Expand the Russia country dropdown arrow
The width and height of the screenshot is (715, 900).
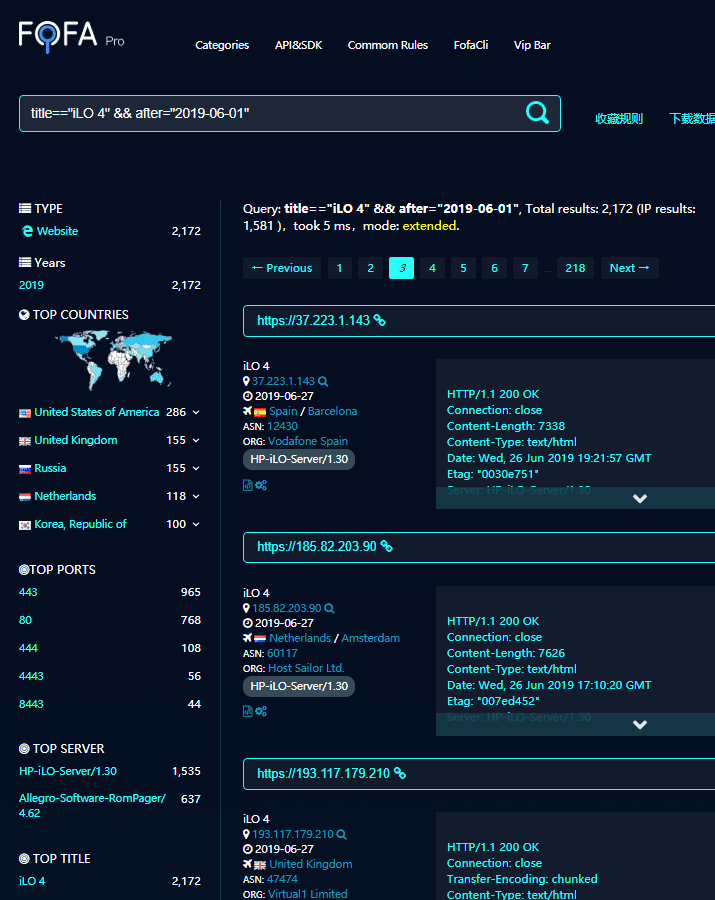tap(196, 468)
